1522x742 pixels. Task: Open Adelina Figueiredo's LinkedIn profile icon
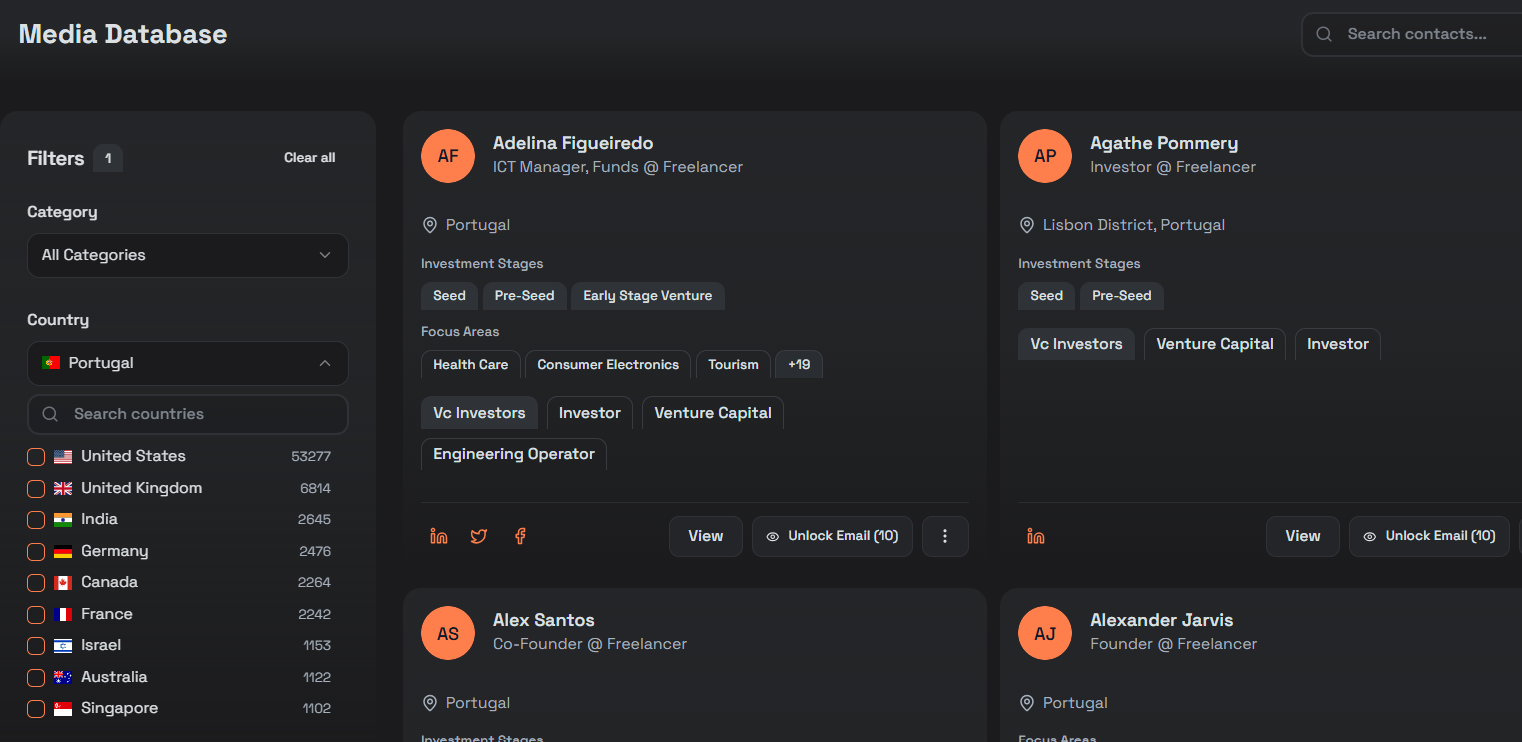pos(438,536)
